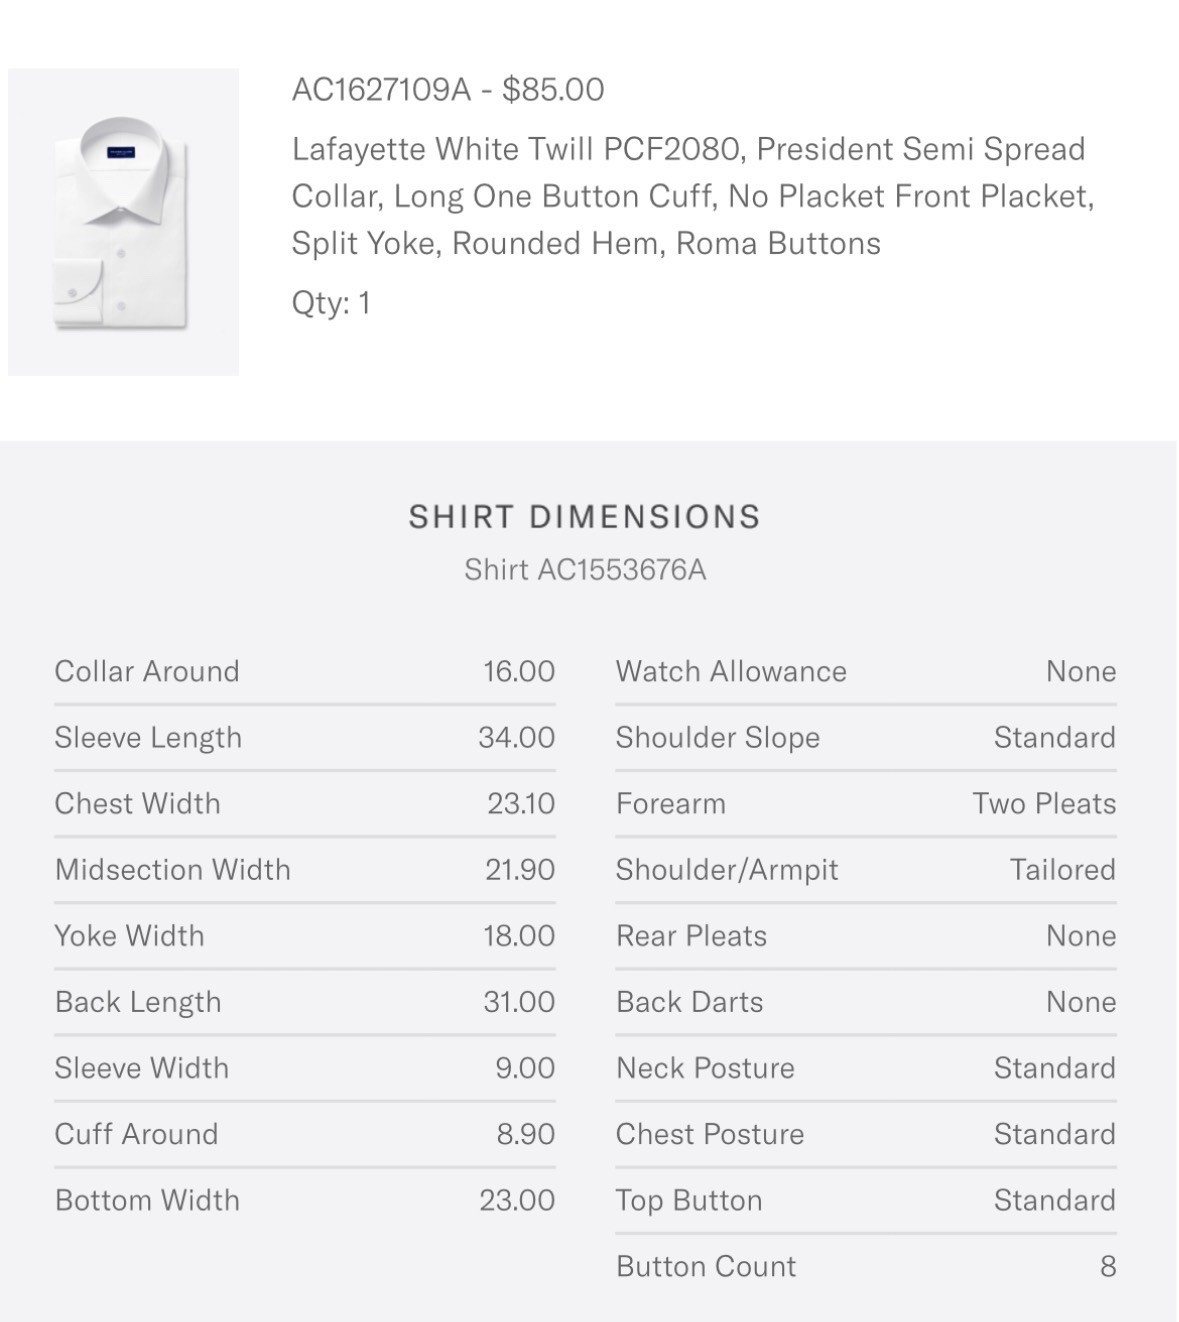1179x1322 pixels.
Task: Click the Chest Width 23.10 value
Action: [x=521, y=804]
